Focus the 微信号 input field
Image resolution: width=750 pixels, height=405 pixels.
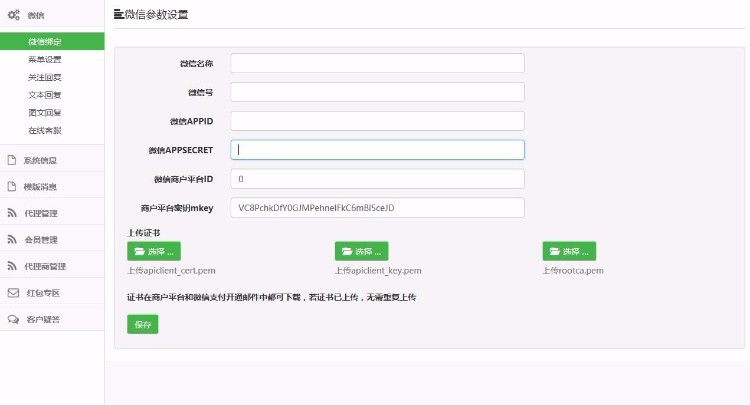[x=377, y=92]
